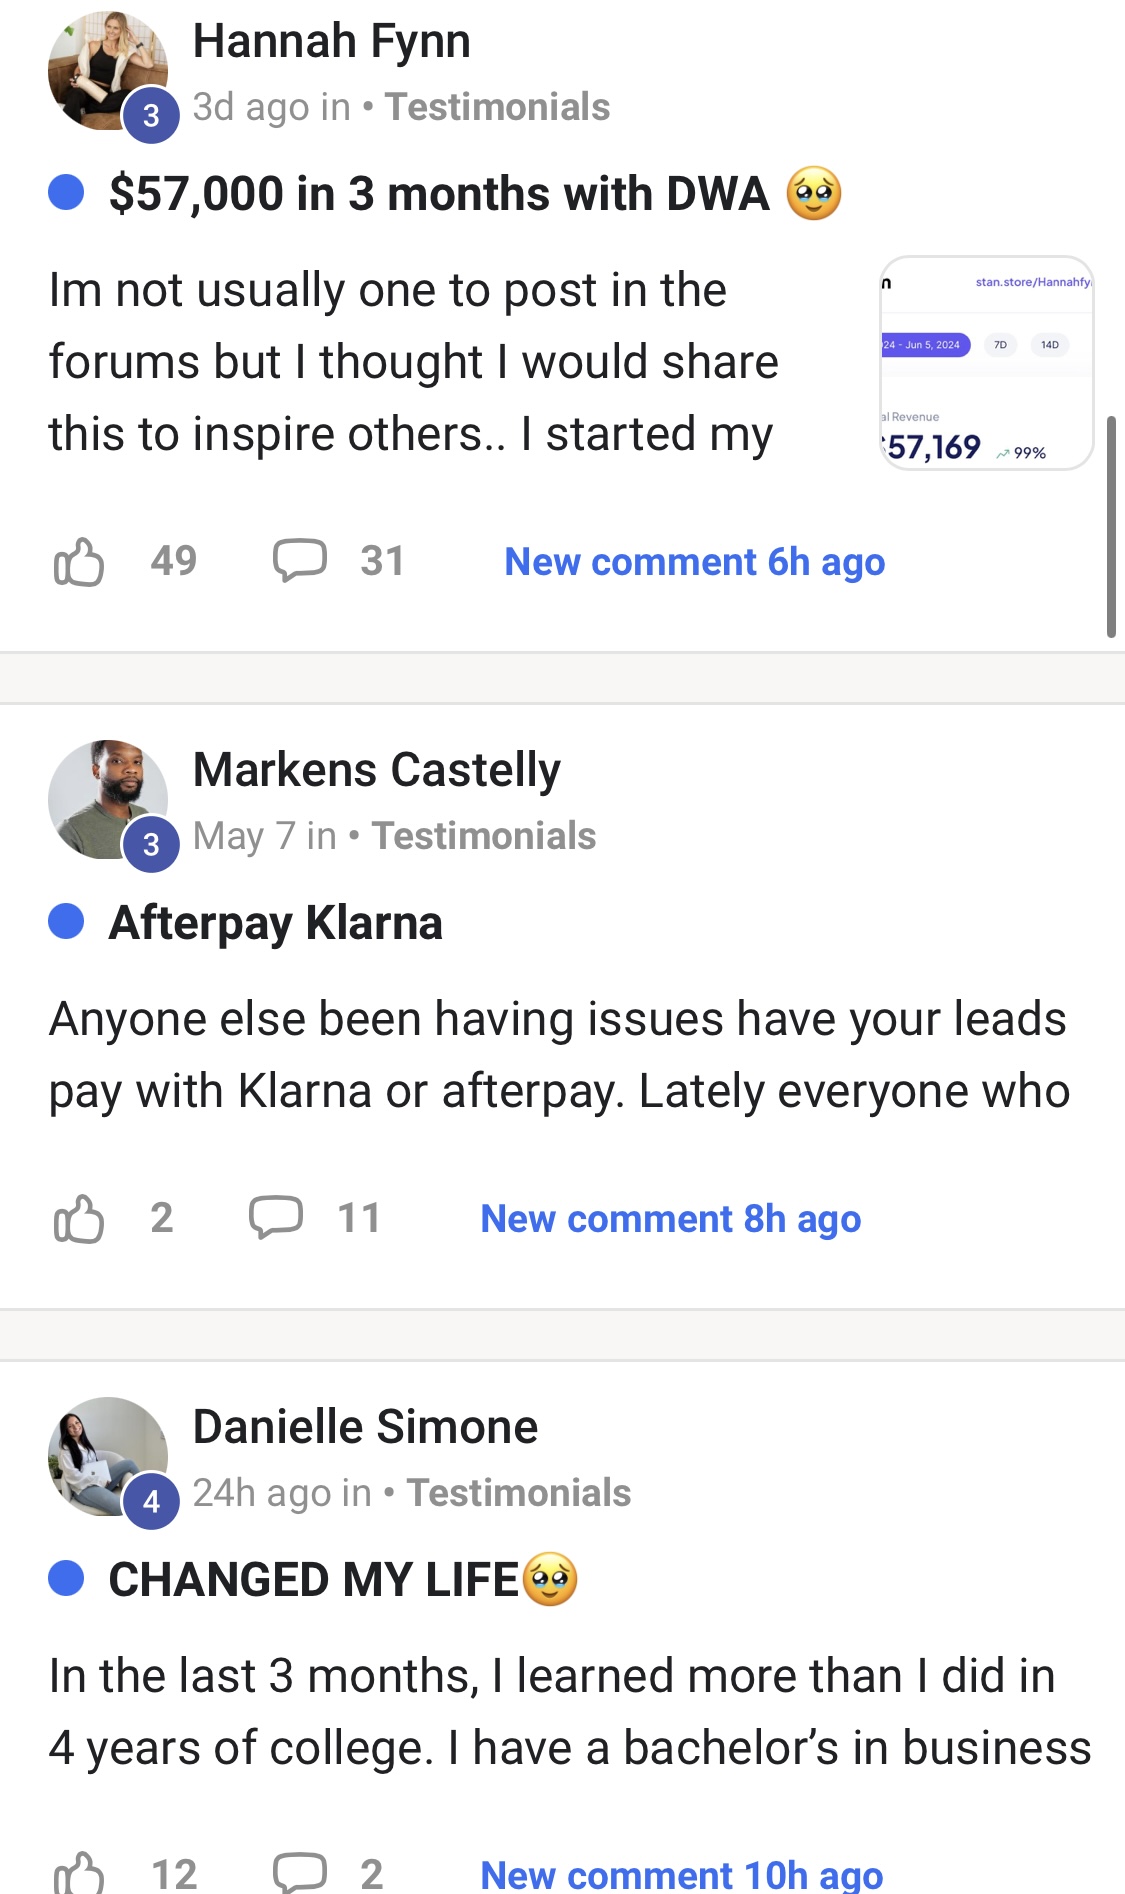
Task: Open the Afterpay Klarna post title
Action: tap(275, 922)
